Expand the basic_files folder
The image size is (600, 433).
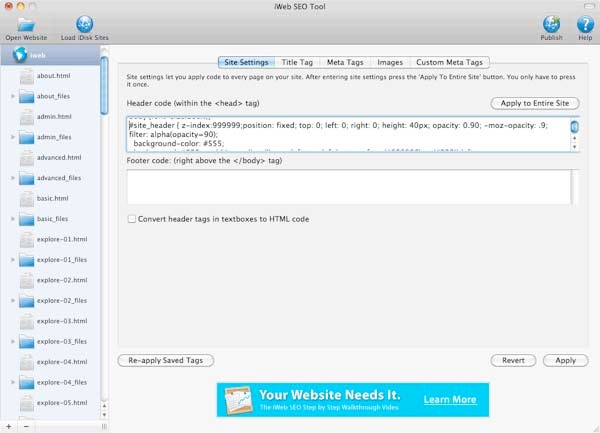13,219
